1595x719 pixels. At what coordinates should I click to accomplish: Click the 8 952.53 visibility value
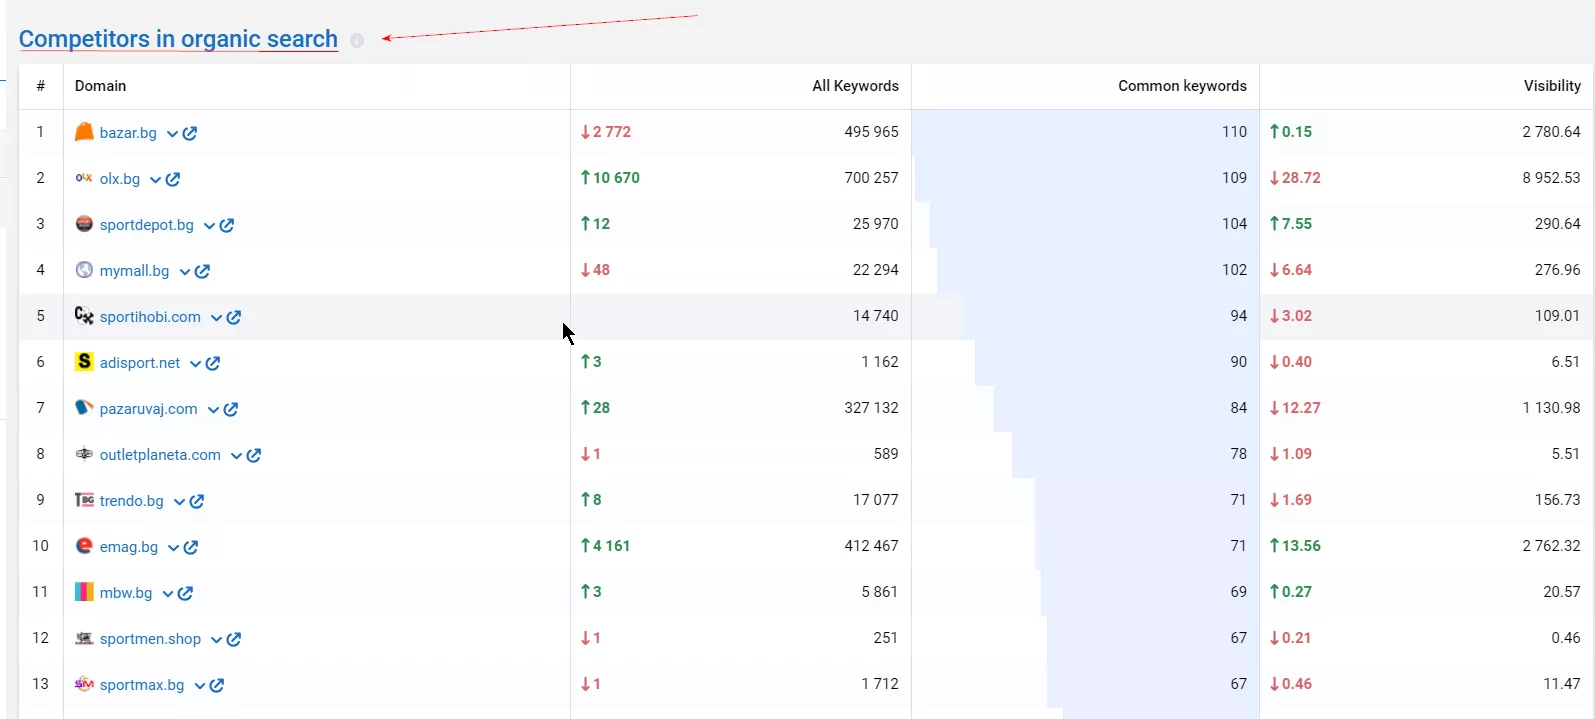click(1551, 178)
